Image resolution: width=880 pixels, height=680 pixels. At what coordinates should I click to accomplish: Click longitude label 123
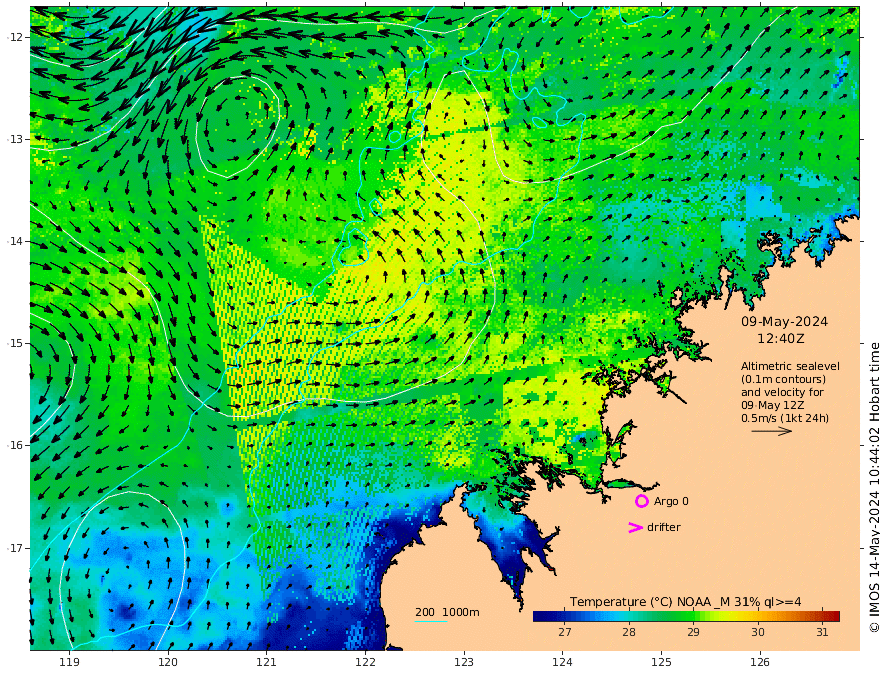[464, 662]
